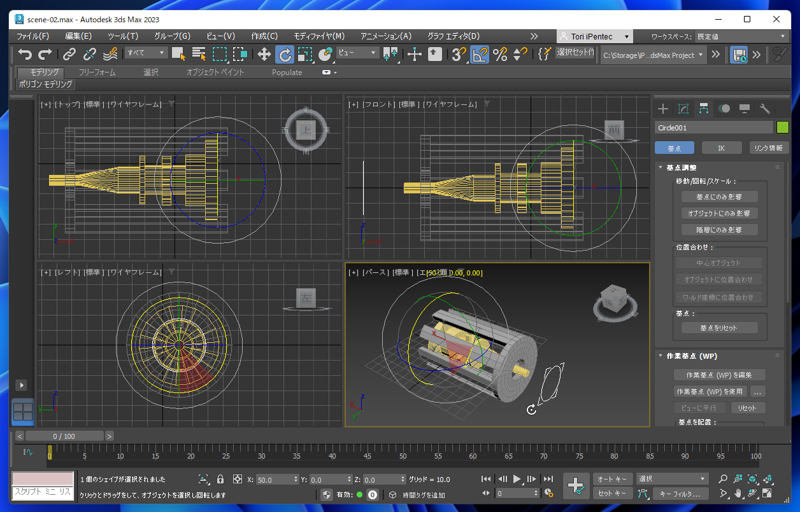Open the 編集(E) menu
The image size is (800, 512).
78,36
